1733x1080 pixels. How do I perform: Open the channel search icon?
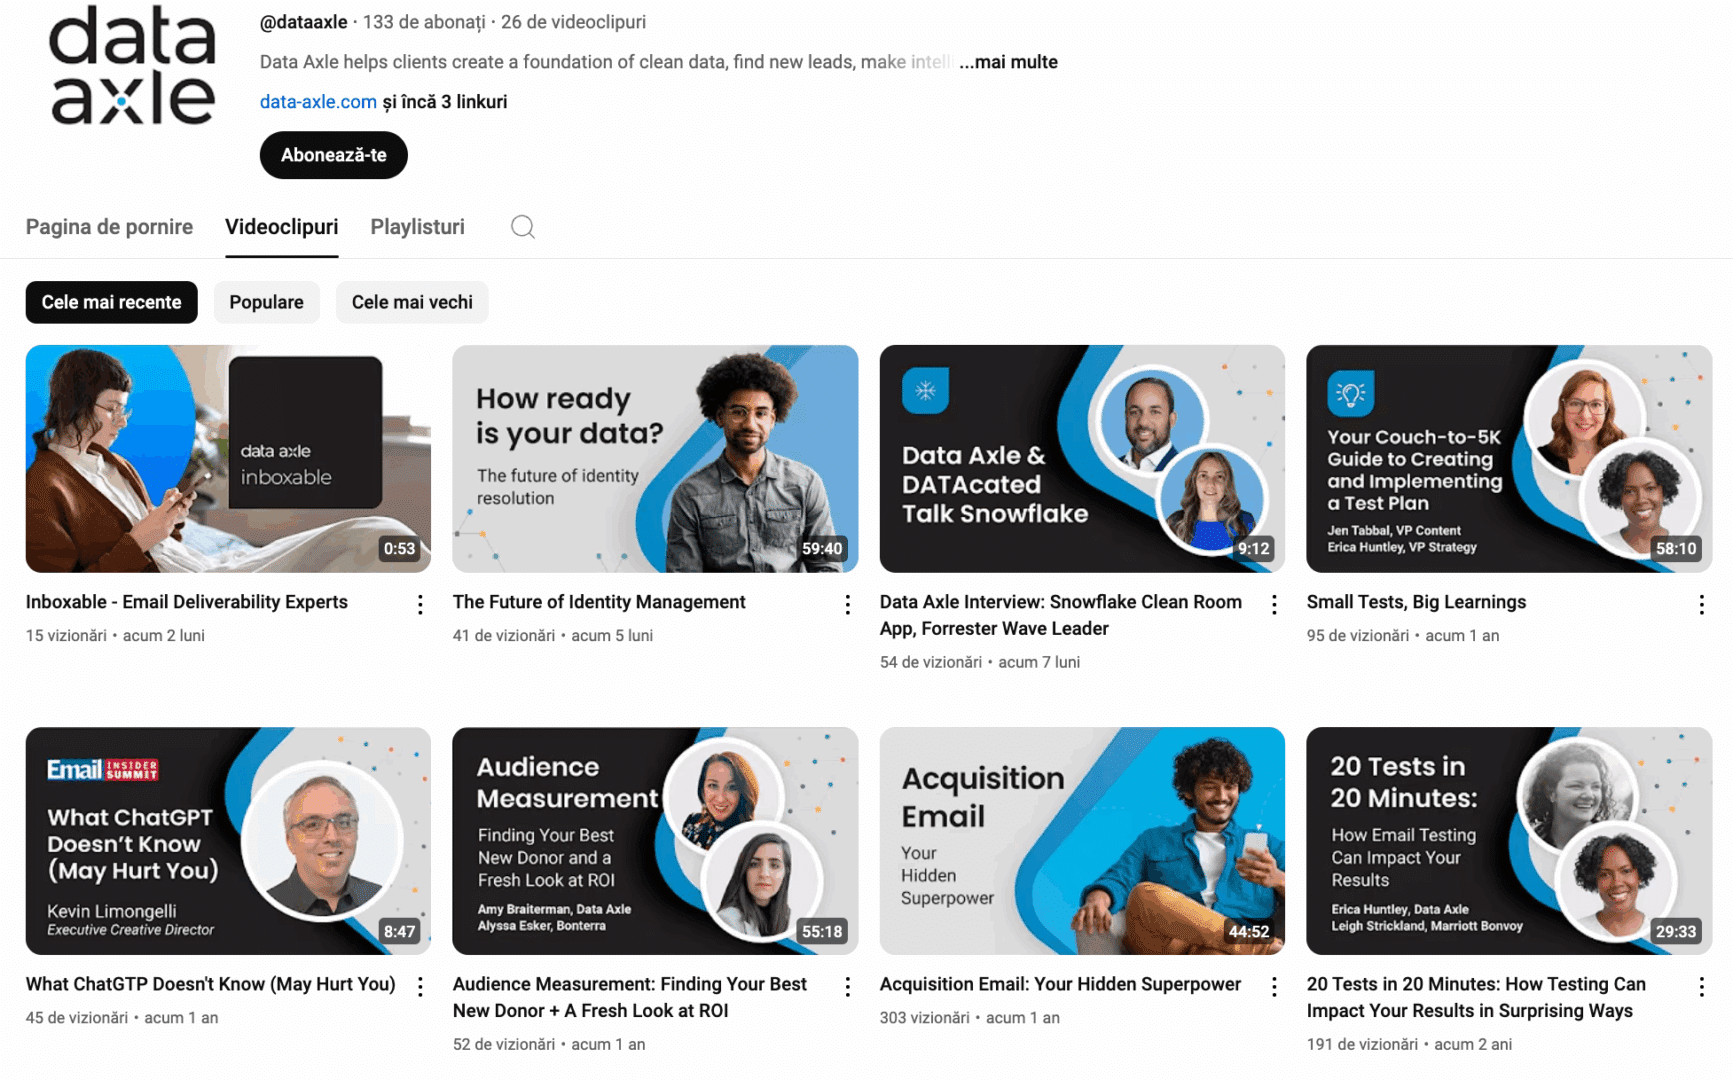click(522, 227)
